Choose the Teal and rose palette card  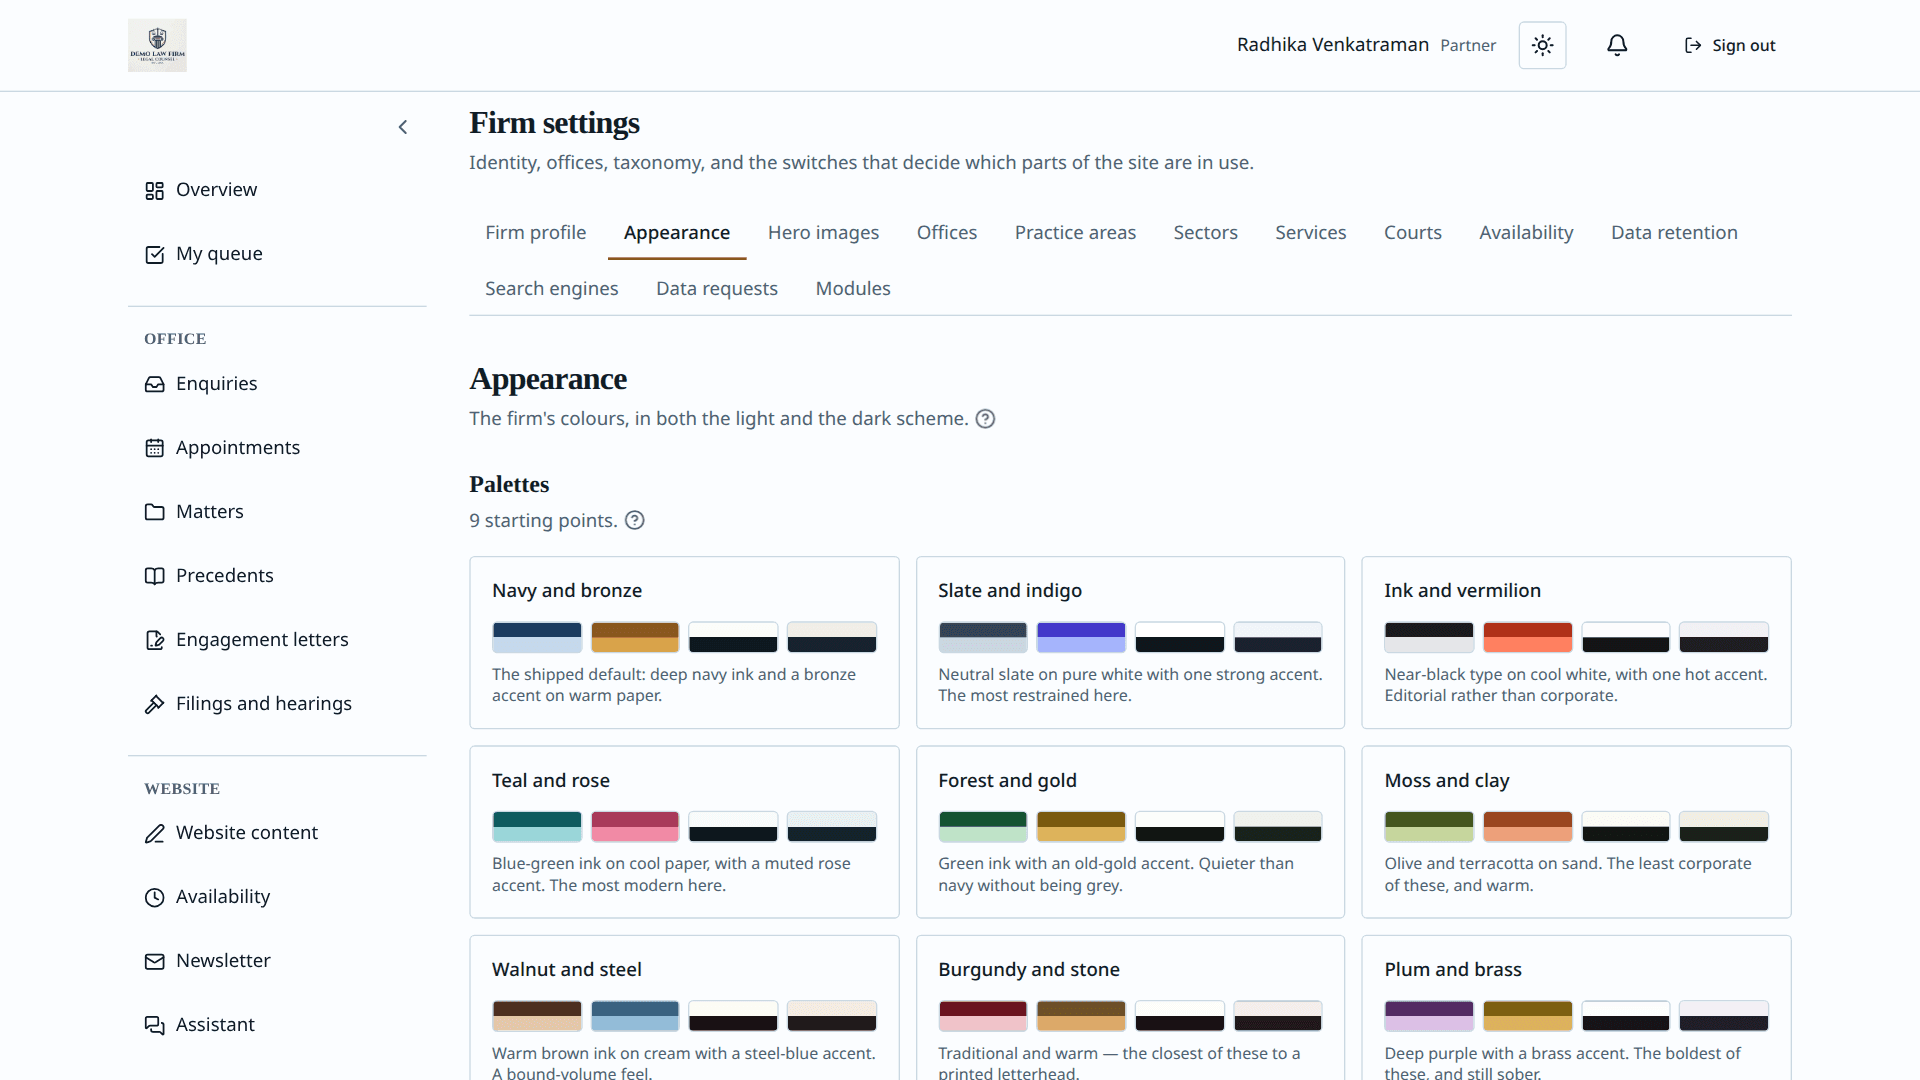[684, 832]
